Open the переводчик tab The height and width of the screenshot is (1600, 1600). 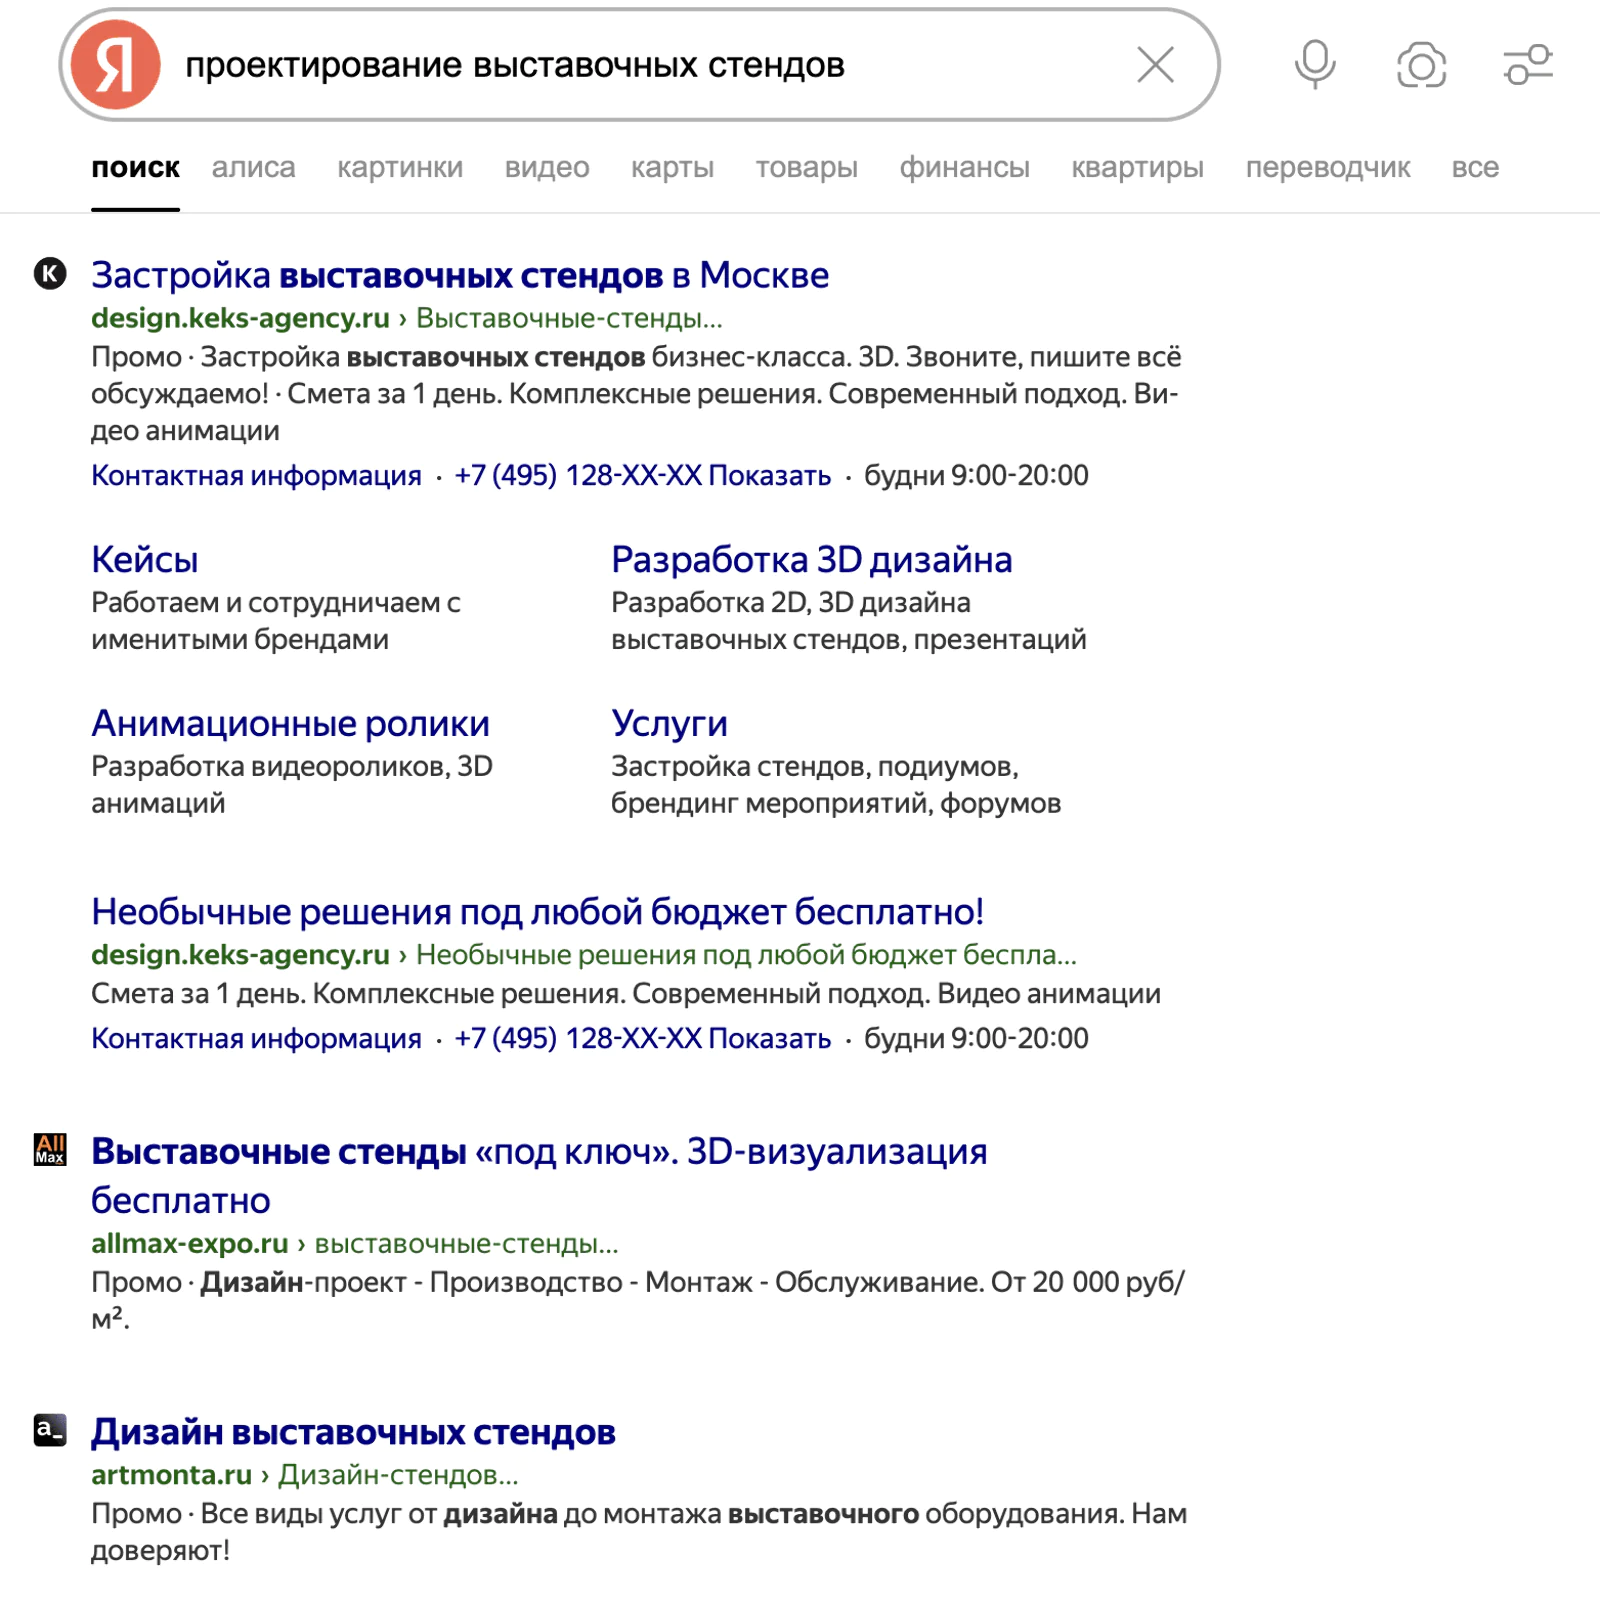(1328, 168)
